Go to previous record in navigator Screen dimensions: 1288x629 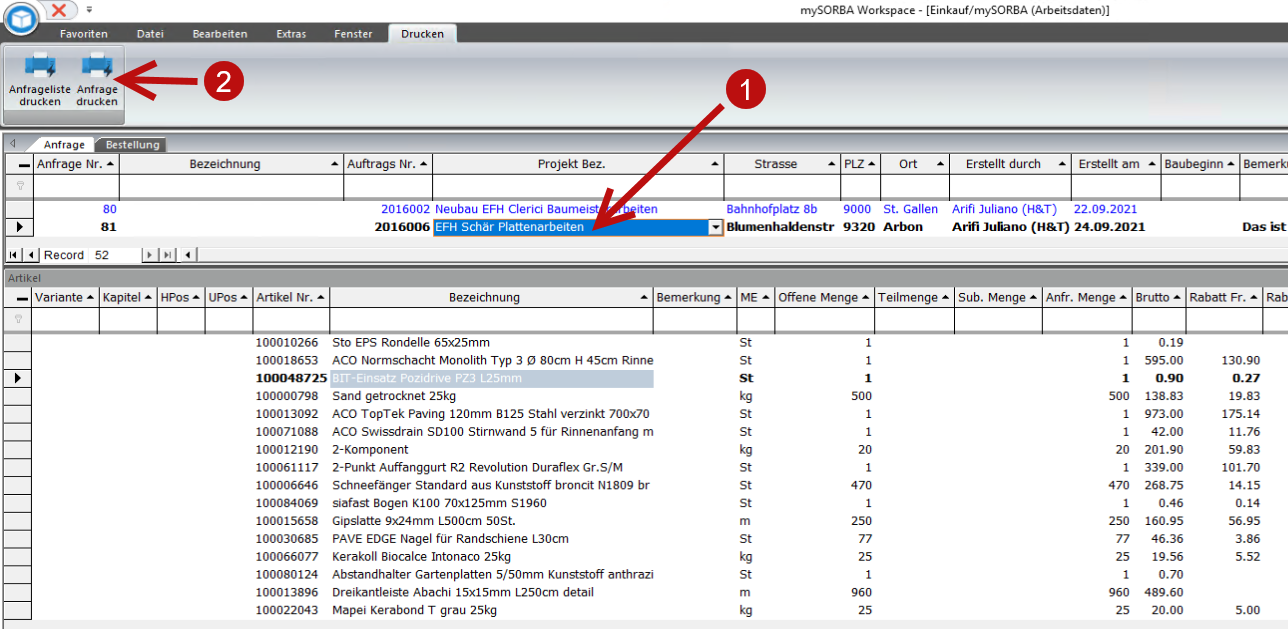(31, 255)
